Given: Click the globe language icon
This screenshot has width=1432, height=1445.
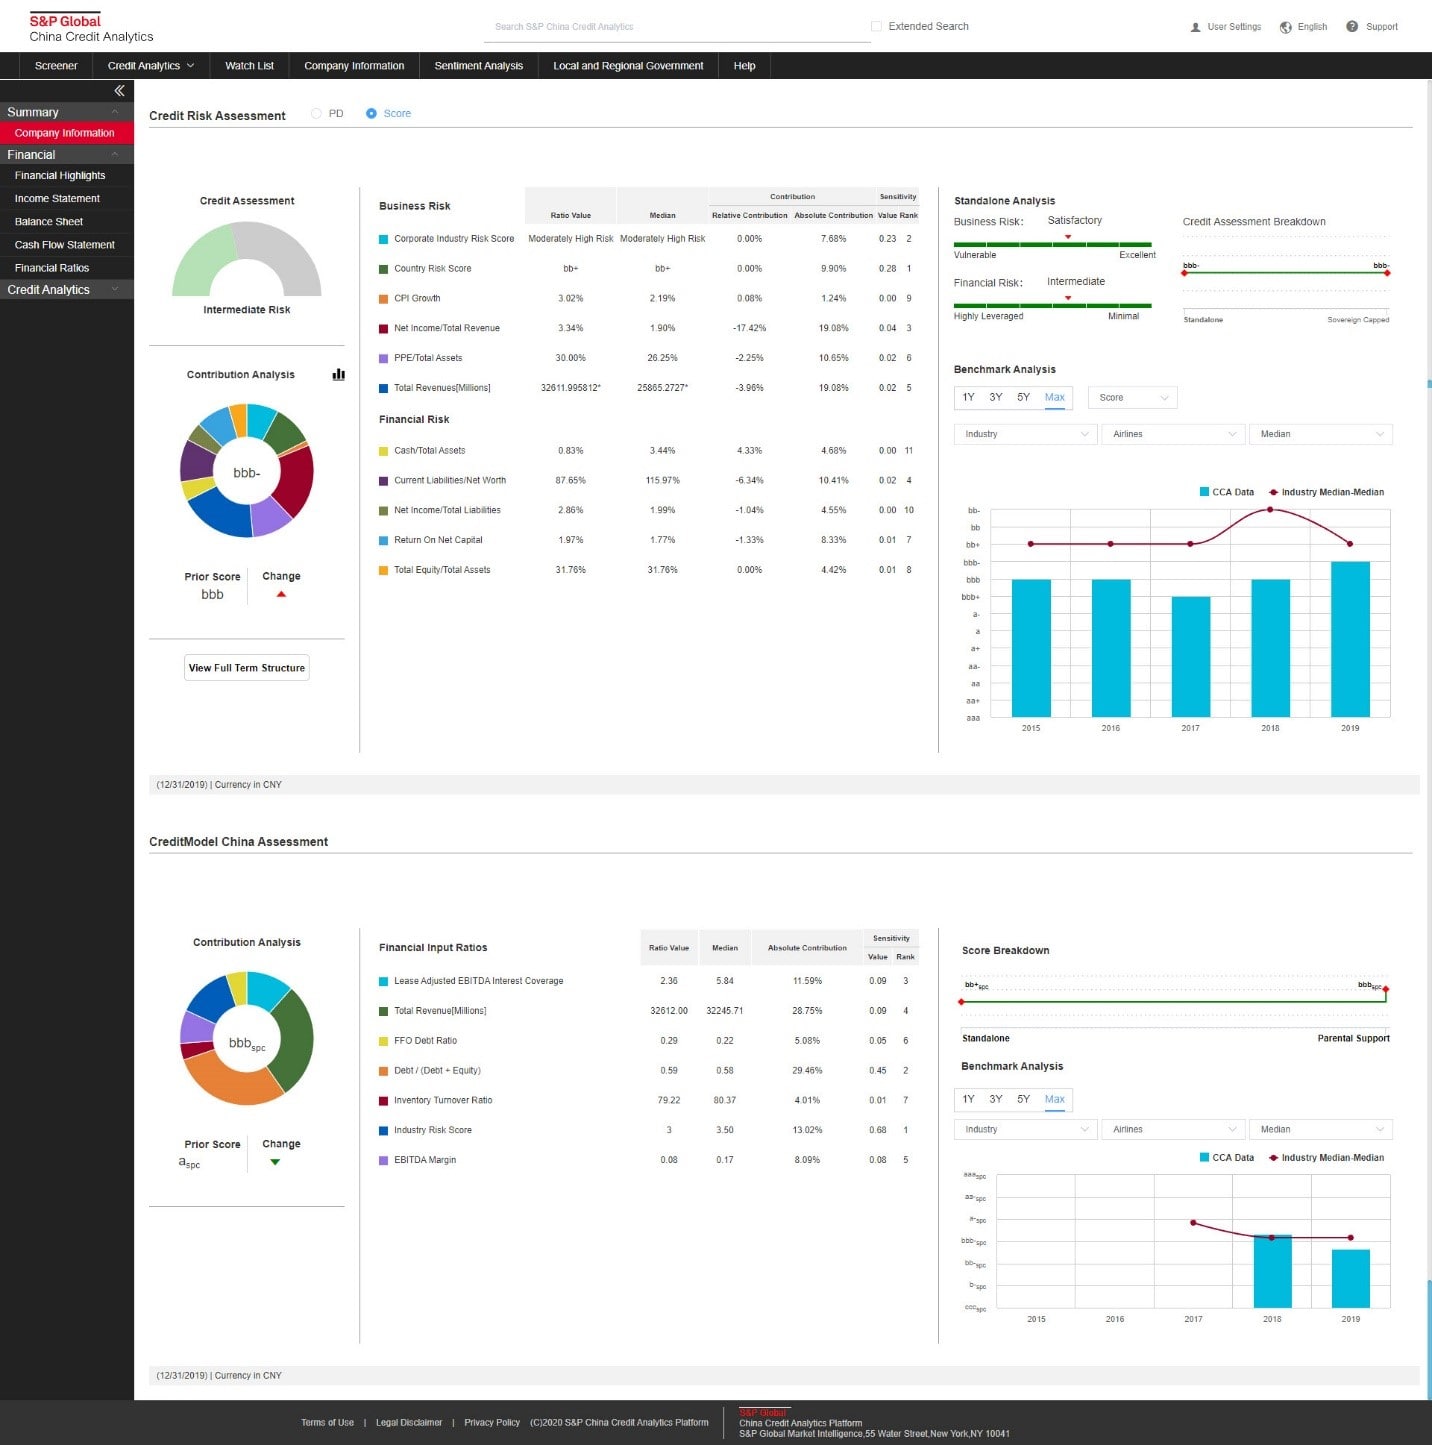Looking at the screenshot, I should click(1286, 27).
